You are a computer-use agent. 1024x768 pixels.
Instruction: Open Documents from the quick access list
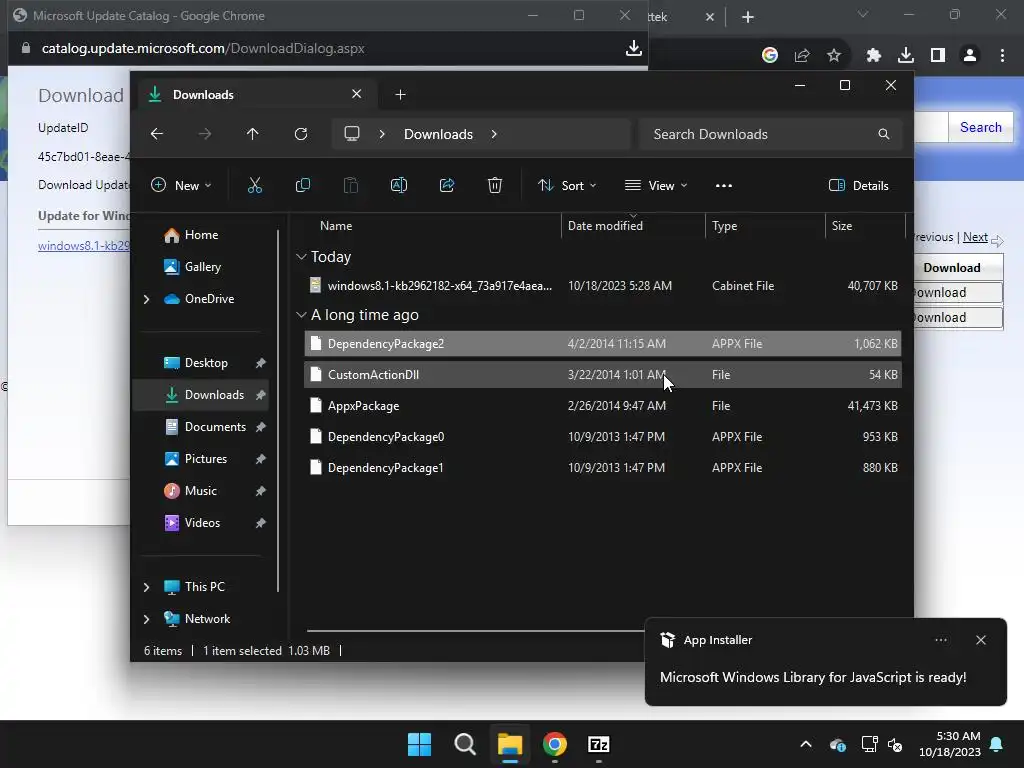click(x=216, y=426)
